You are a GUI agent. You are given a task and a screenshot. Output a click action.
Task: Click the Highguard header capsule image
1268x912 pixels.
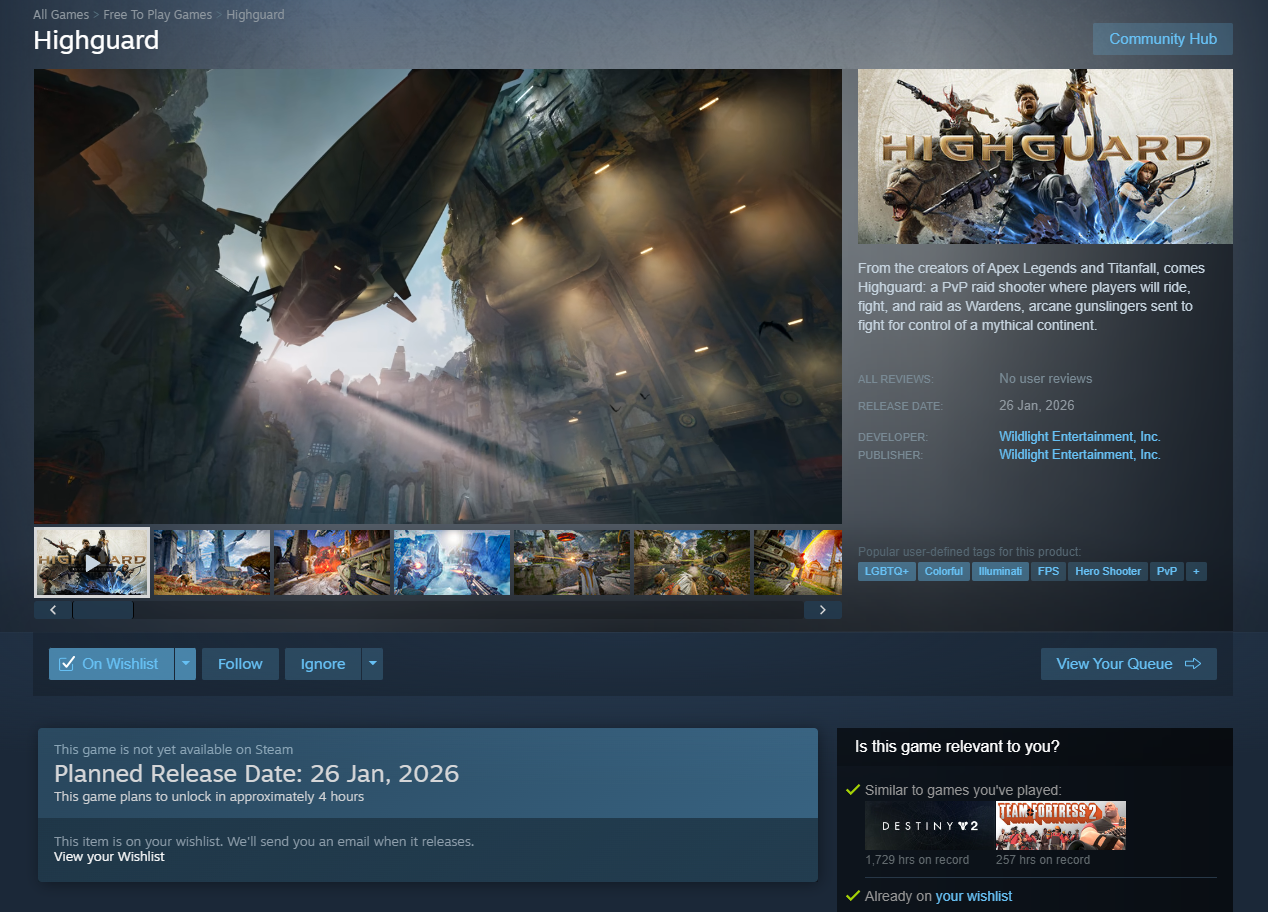(1045, 156)
